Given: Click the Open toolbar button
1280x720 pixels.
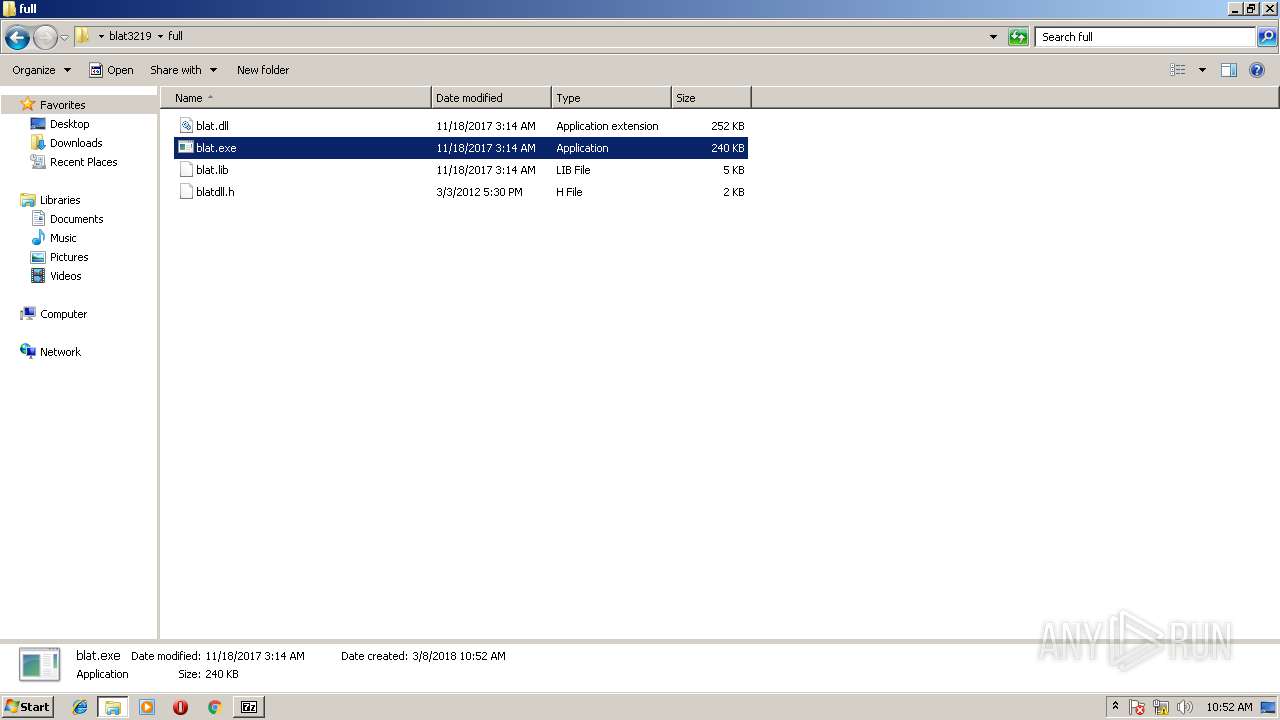Looking at the screenshot, I should point(111,70).
